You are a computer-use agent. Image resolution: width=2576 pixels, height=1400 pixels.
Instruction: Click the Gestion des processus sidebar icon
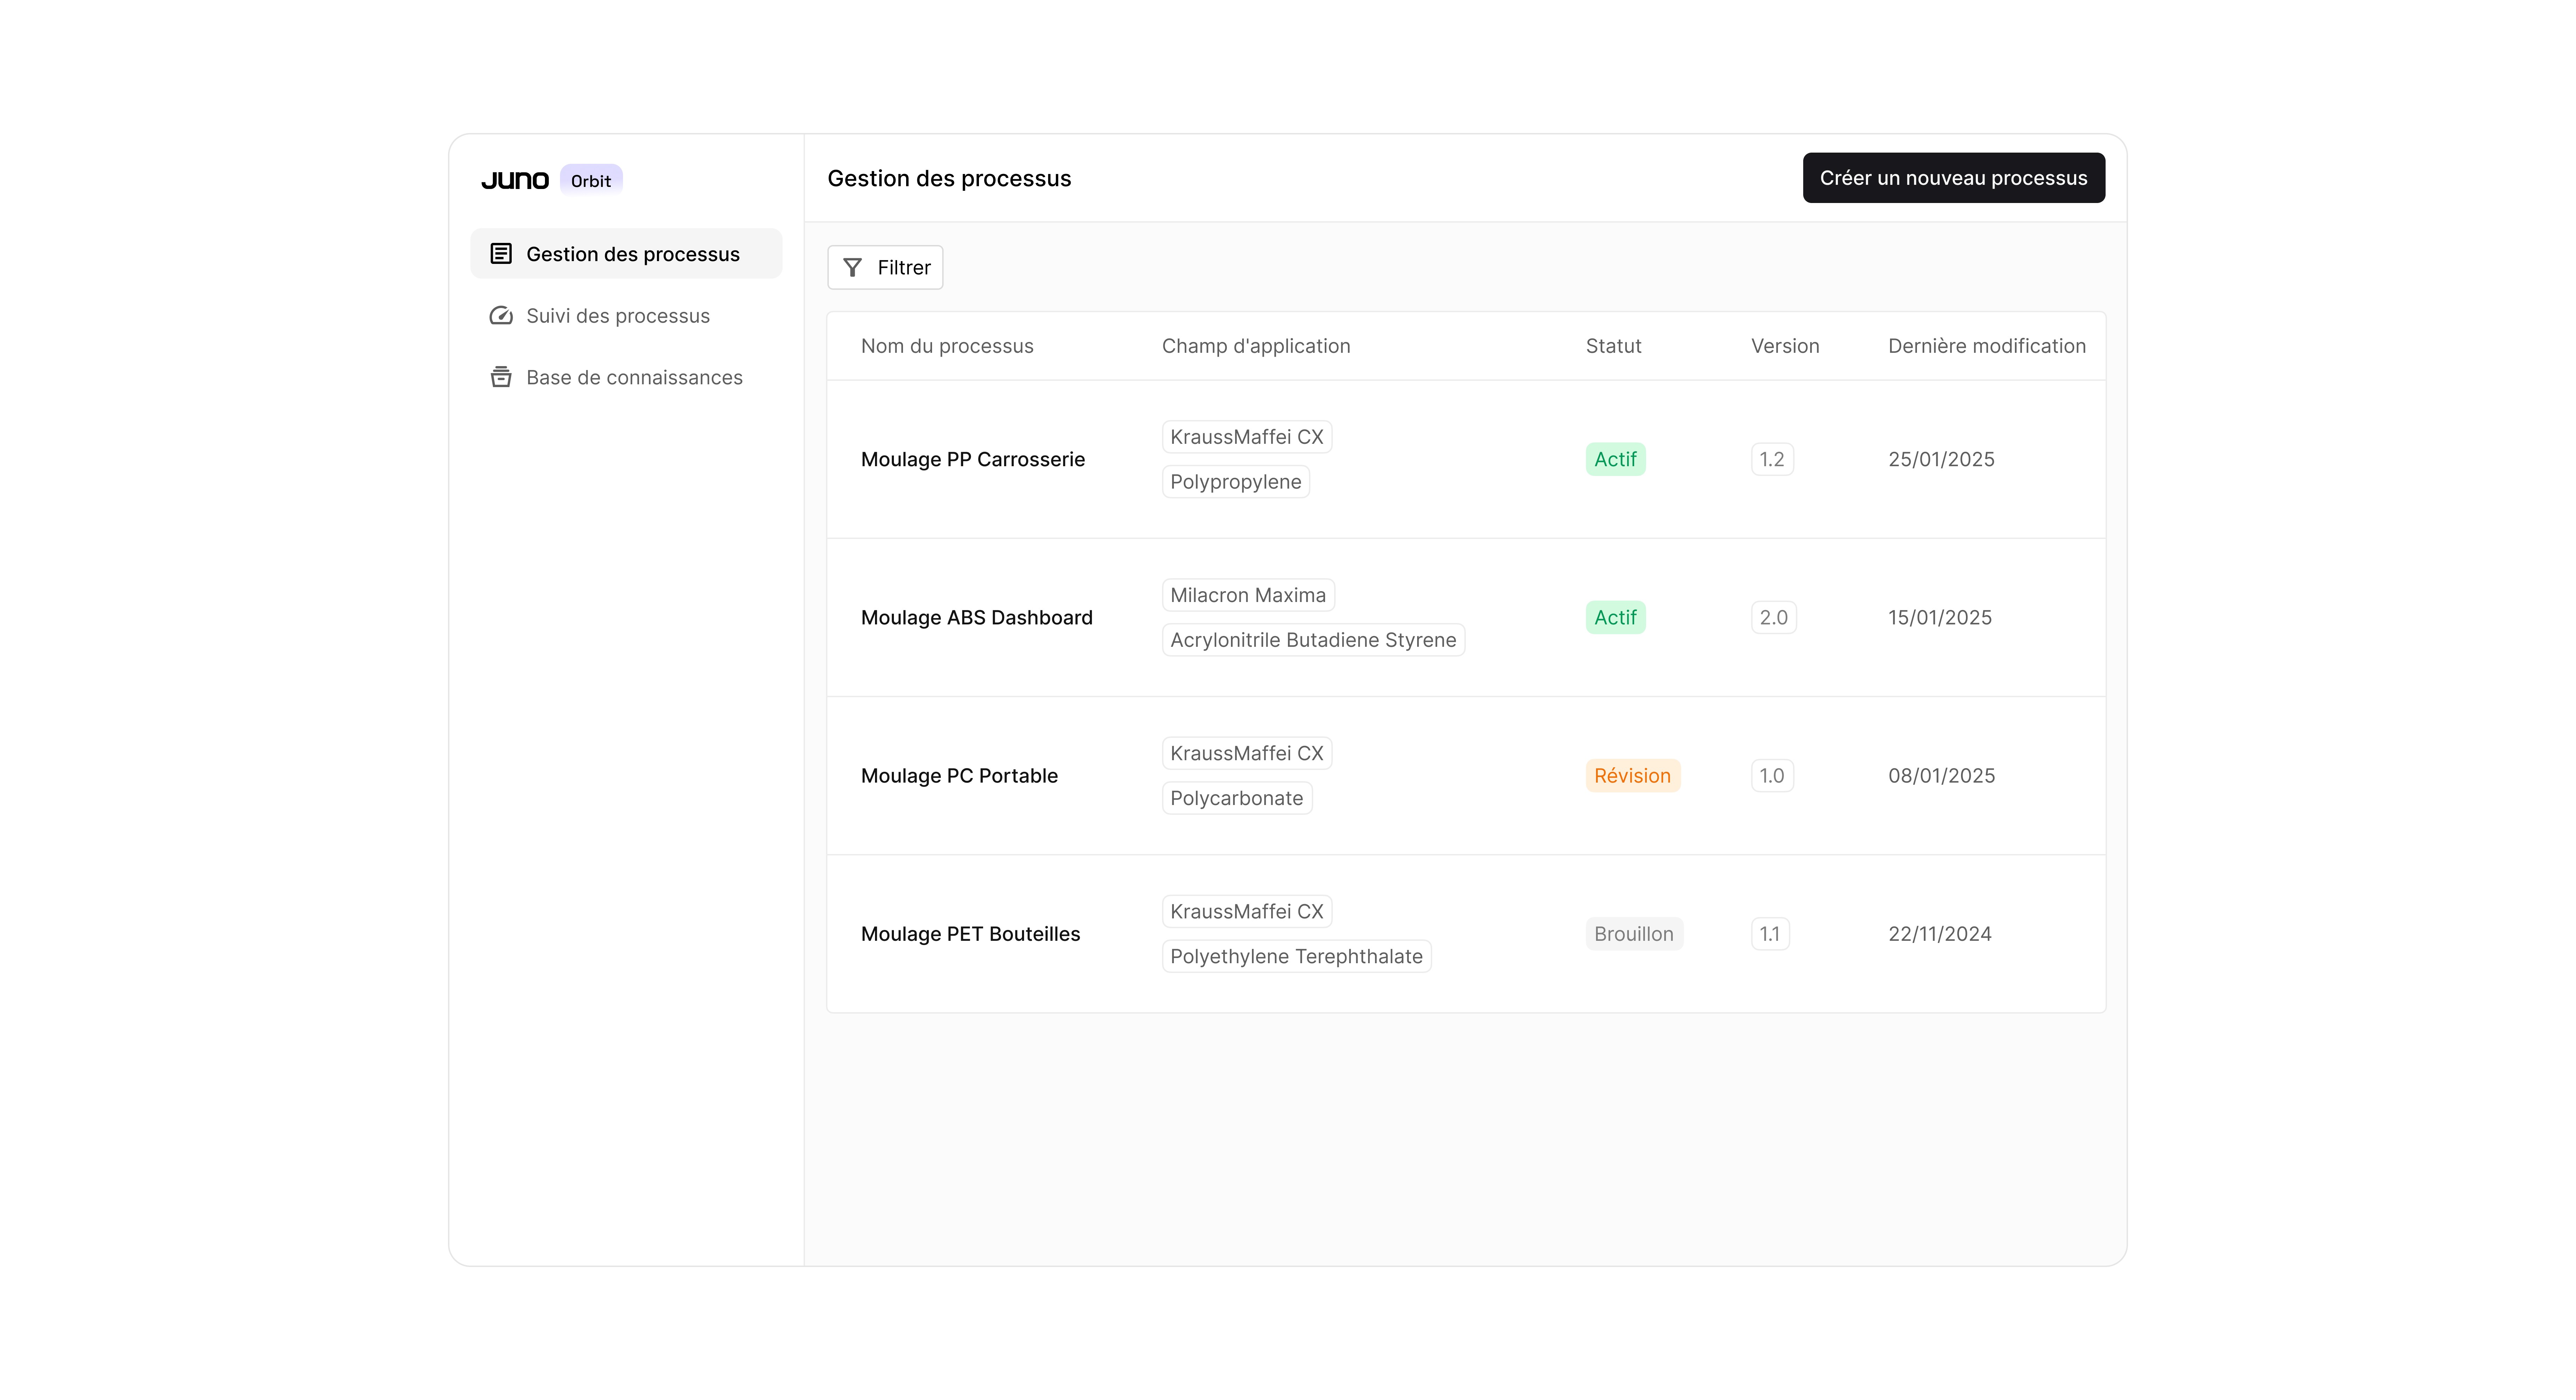coord(501,254)
